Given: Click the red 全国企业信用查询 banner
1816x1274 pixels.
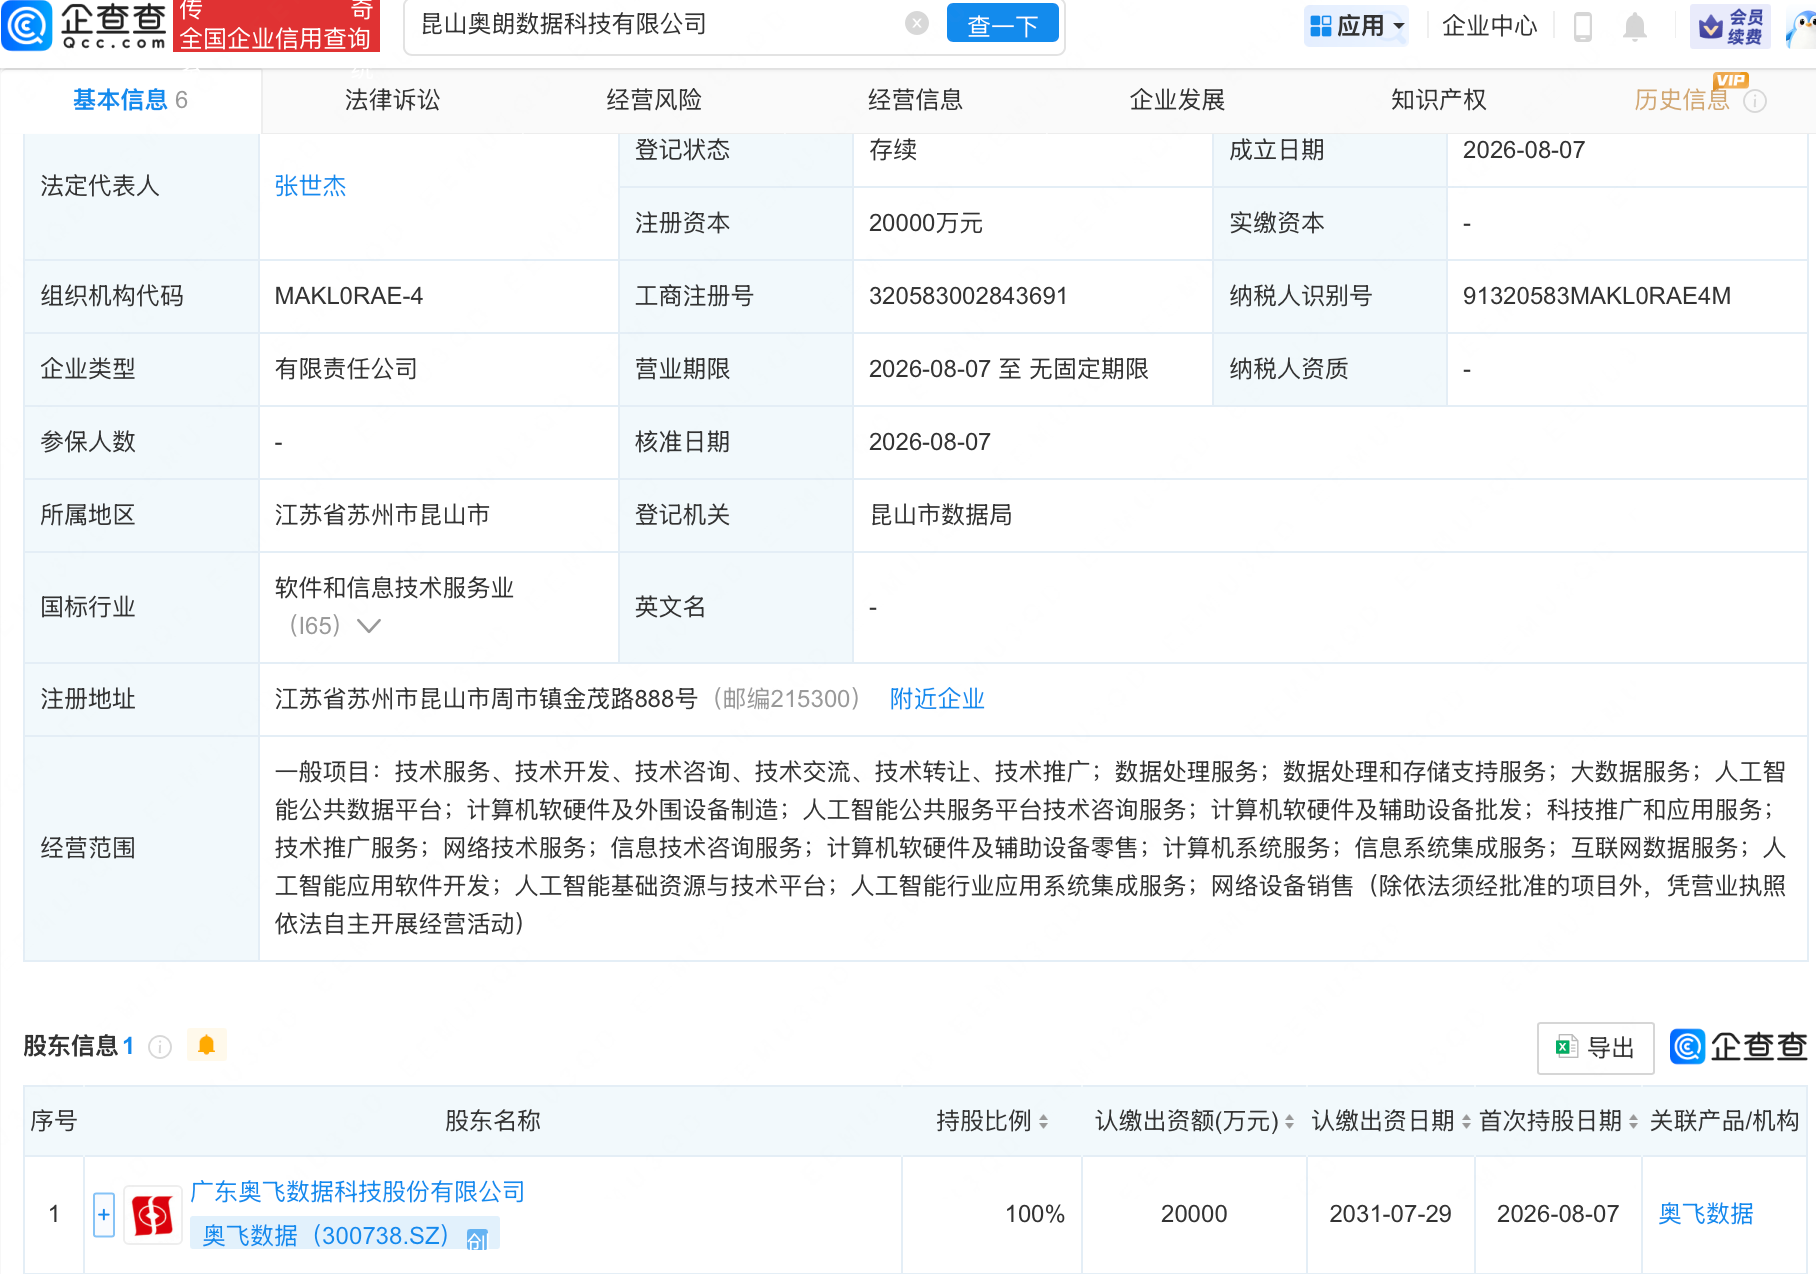Looking at the screenshot, I should [275, 26].
